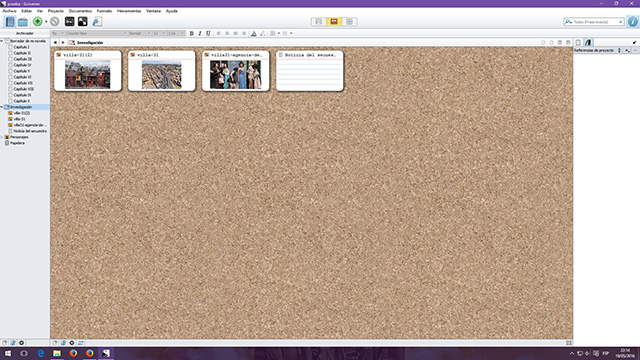Select the Noticia del secuestro index card

pos(310,71)
